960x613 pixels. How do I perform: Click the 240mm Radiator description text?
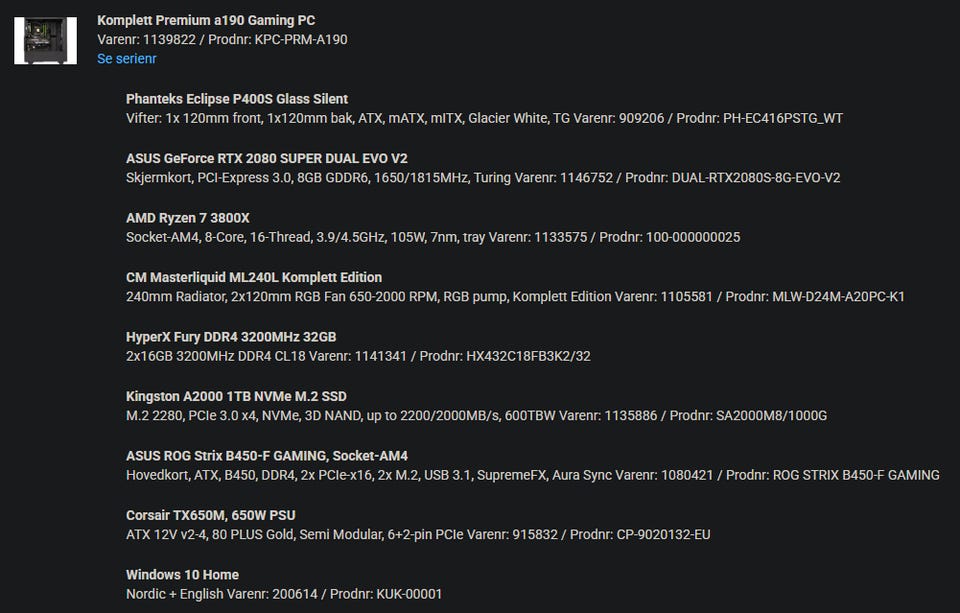click(515, 297)
